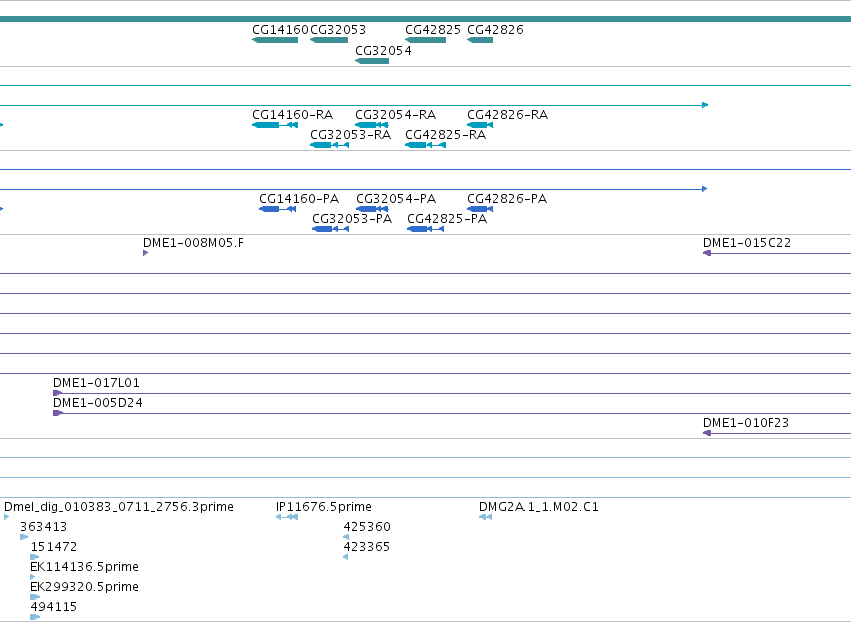The image size is (851, 622).
Task: Click the CG42825-PA label text
Action: (x=447, y=219)
